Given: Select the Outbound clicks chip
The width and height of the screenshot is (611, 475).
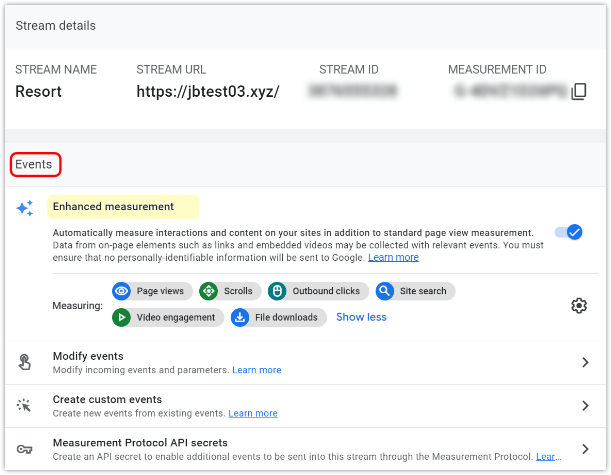Looking at the screenshot, I should 316,291.
